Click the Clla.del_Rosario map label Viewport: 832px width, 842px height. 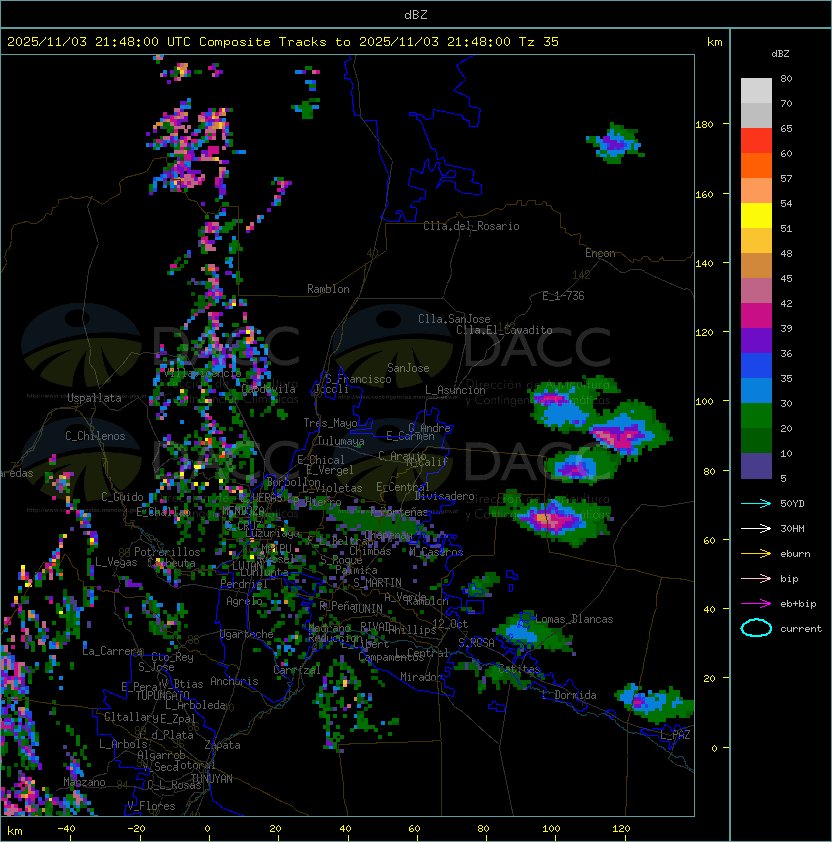tap(471, 226)
